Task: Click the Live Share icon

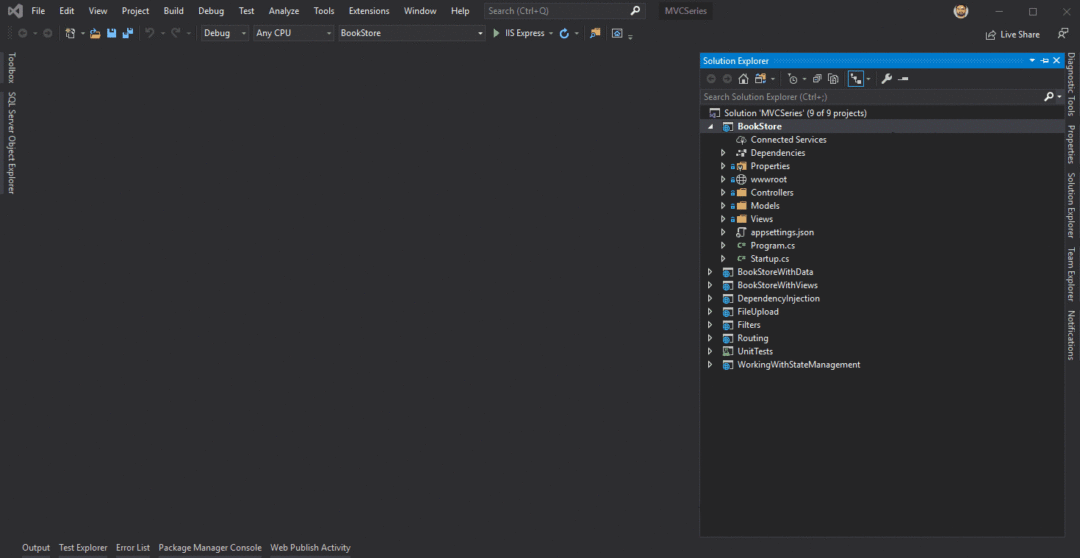Action: tap(990, 34)
